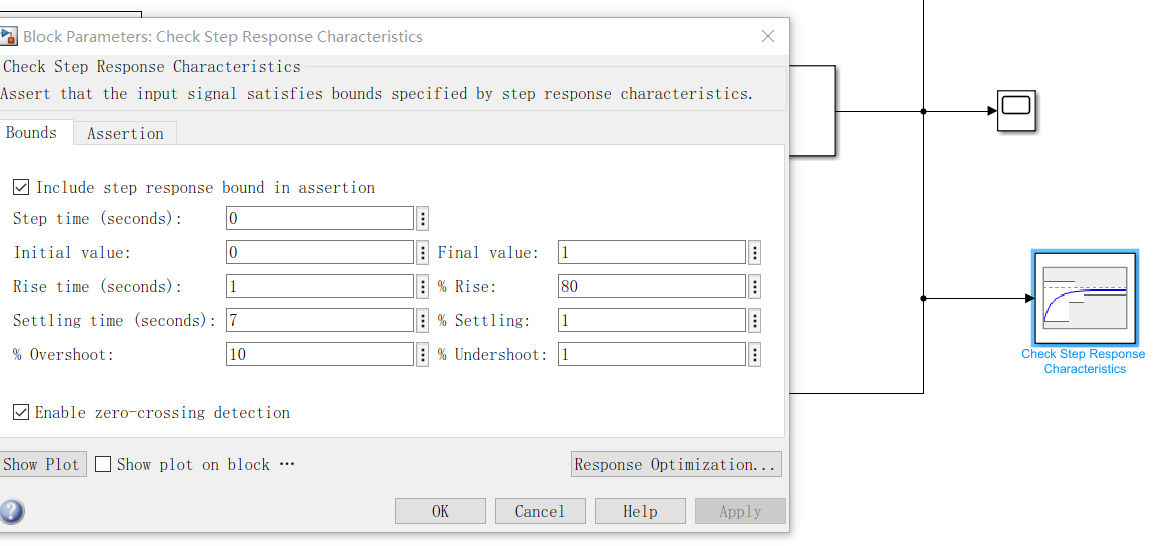Open the three-dot menu beside % Undershoot field
Viewport: 1160px width, 546px height.
coord(754,354)
